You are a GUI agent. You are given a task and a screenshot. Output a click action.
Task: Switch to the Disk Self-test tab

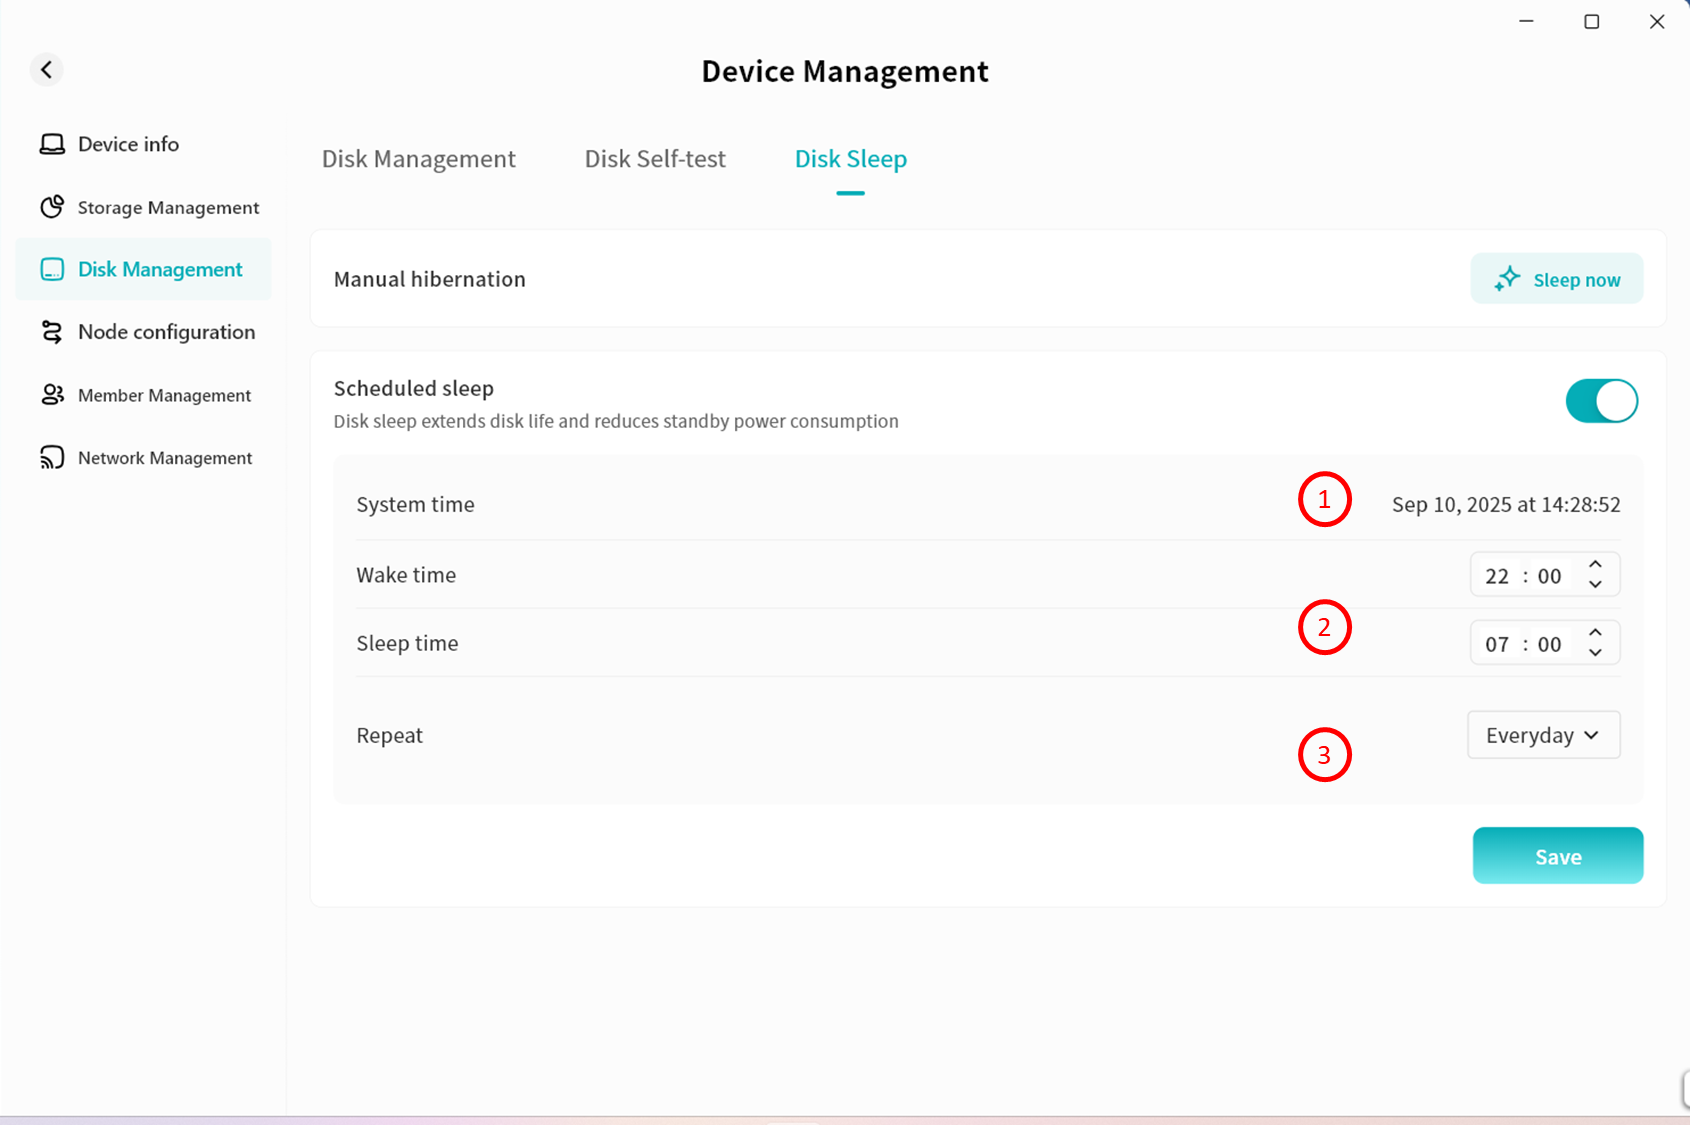click(655, 159)
